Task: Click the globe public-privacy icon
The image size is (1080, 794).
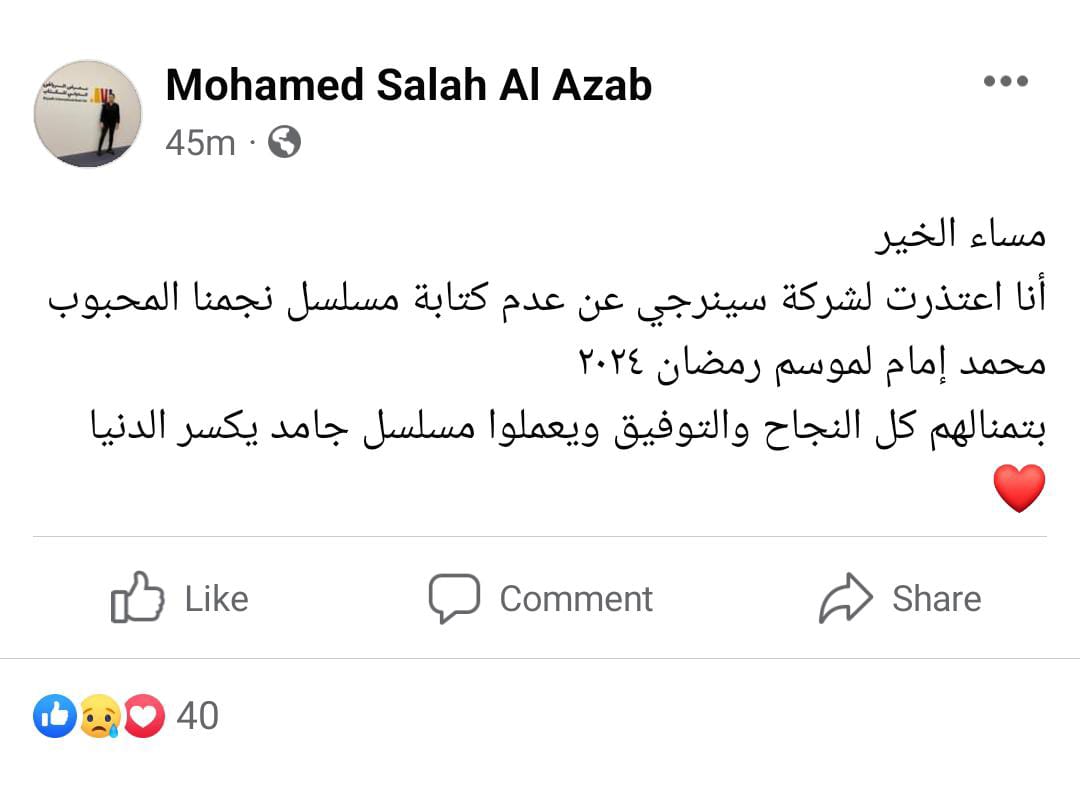Action: click(284, 142)
